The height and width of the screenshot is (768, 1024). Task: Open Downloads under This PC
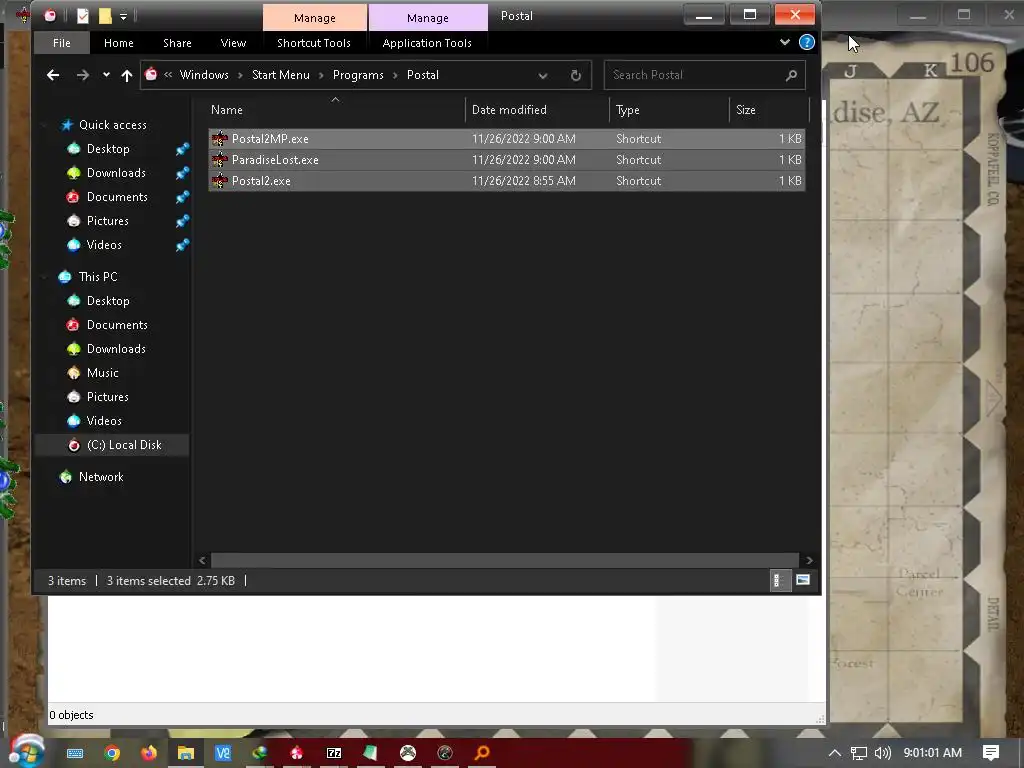click(x=116, y=349)
